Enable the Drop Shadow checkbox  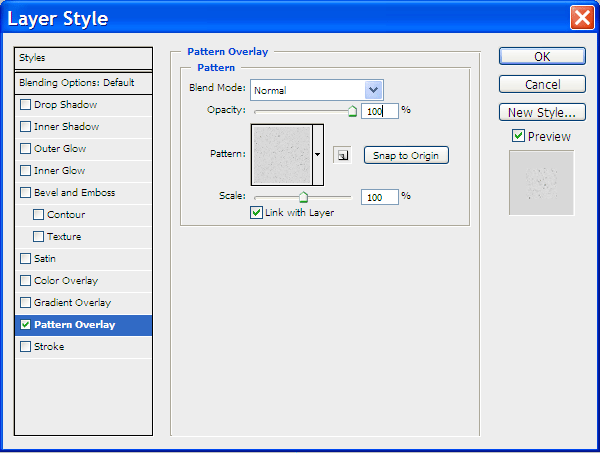26,105
